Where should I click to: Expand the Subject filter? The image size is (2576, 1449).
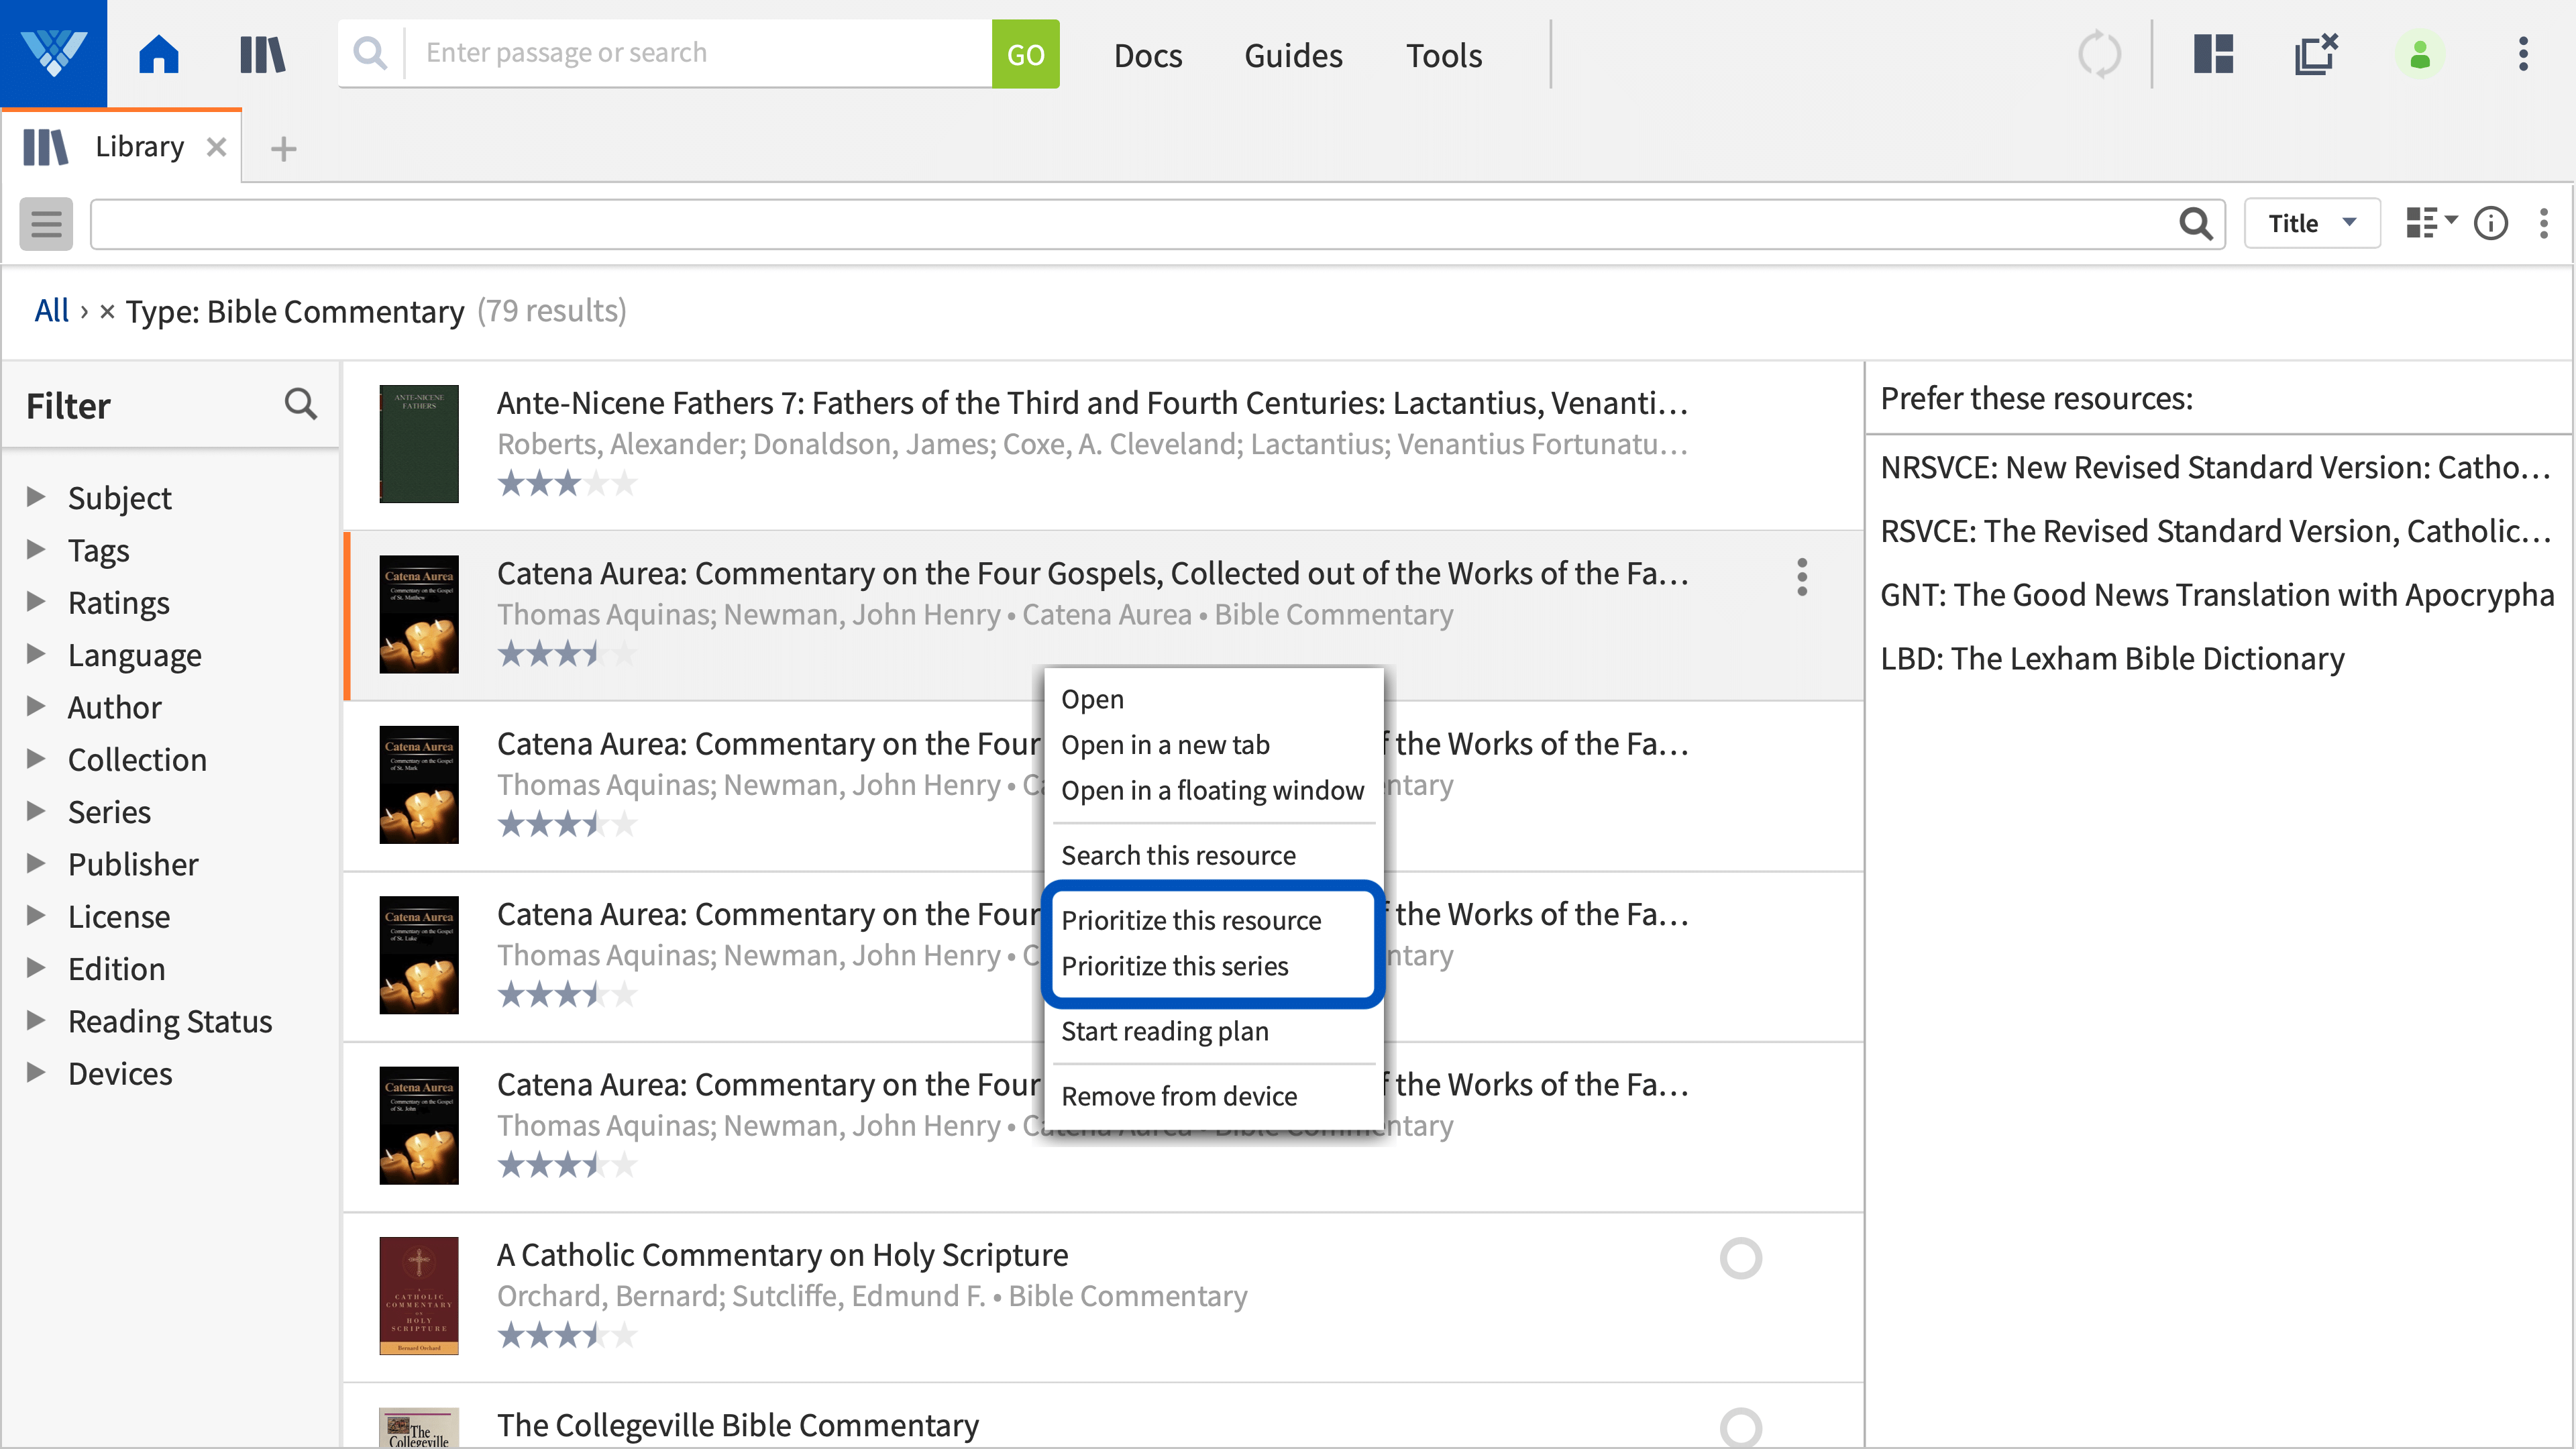[x=36, y=497]
